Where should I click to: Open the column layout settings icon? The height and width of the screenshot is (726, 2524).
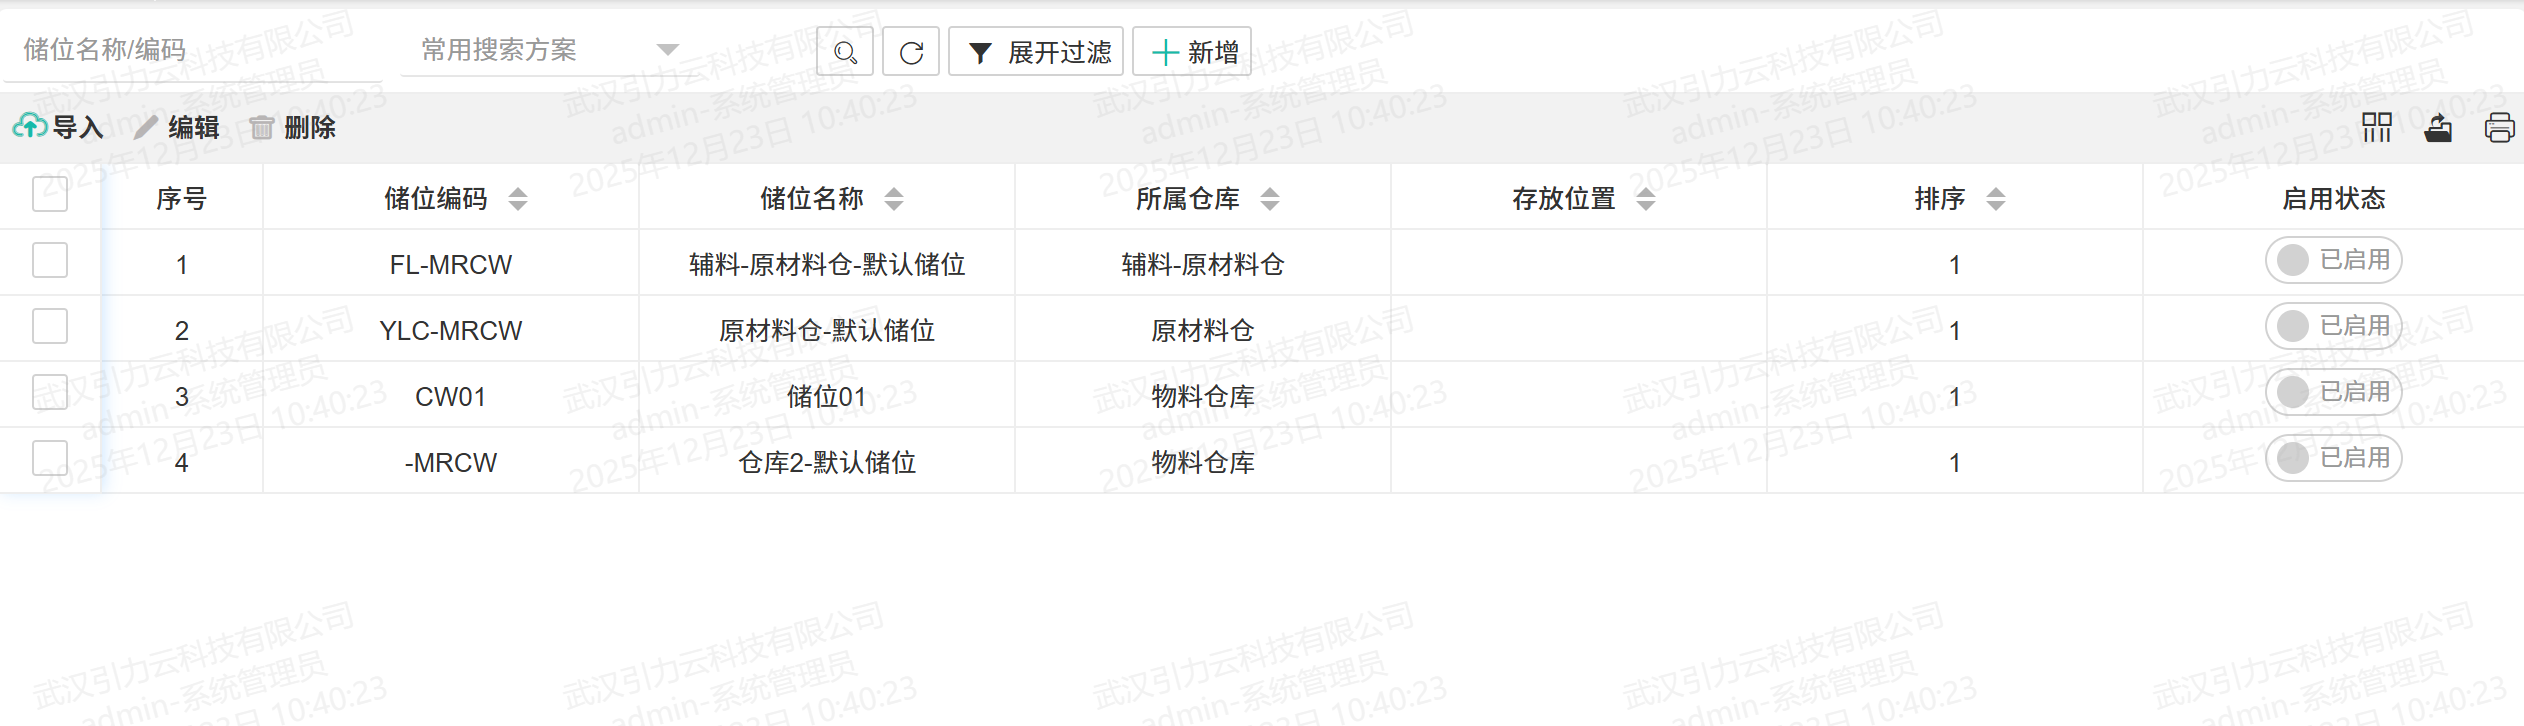[2376, 127]
